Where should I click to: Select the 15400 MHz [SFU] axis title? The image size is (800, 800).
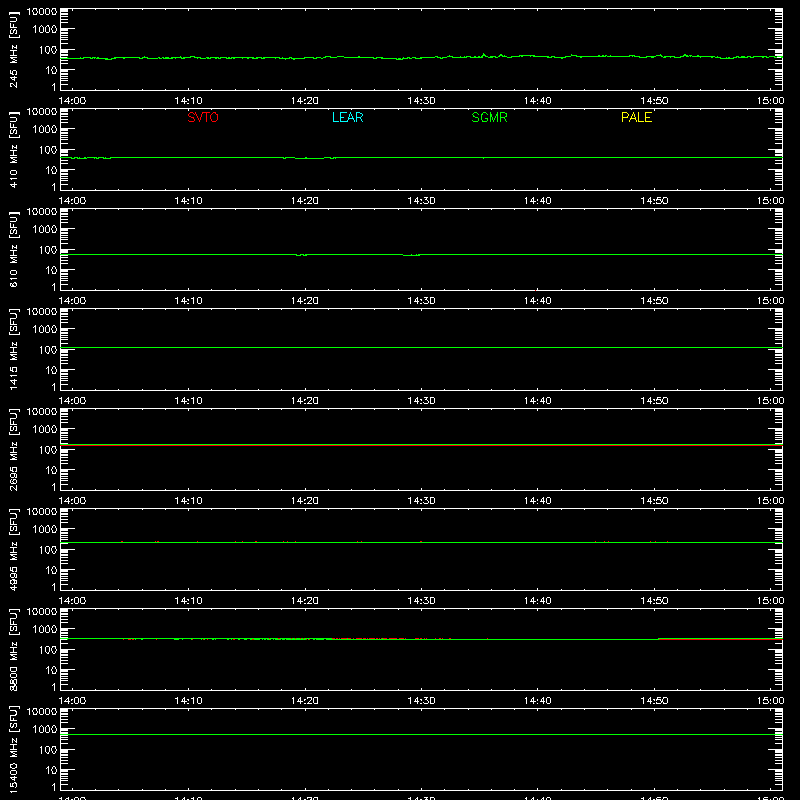[x=13, y=749]
